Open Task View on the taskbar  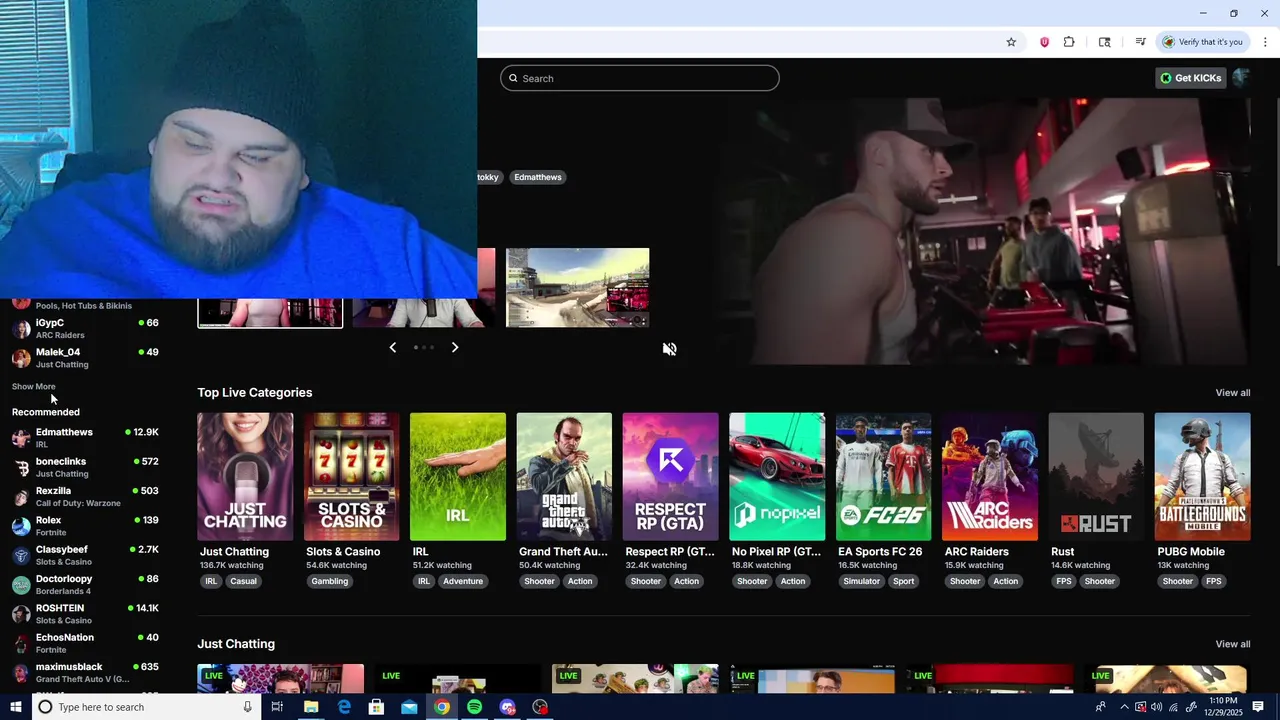[277, 707]
